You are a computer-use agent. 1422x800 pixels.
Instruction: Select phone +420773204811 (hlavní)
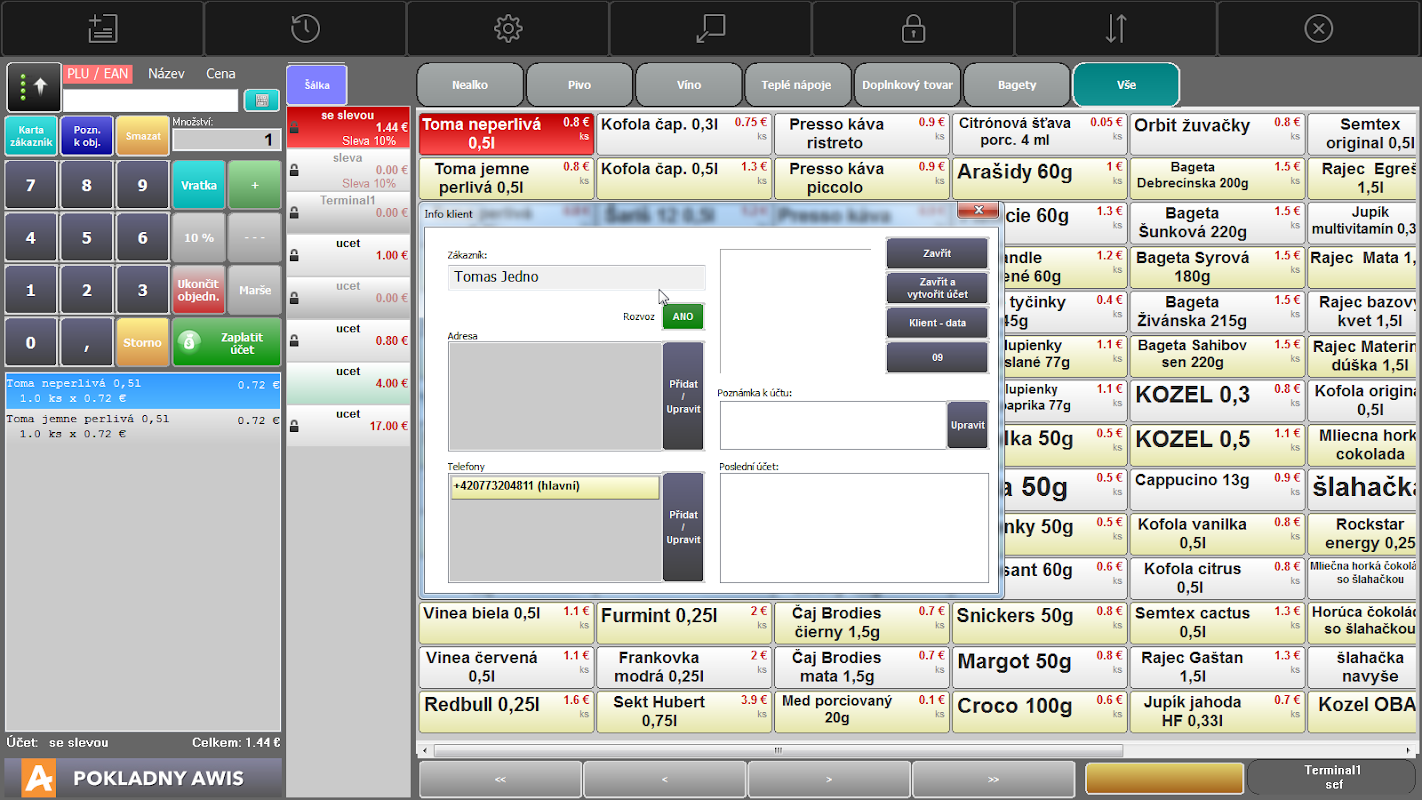[555, 487]
